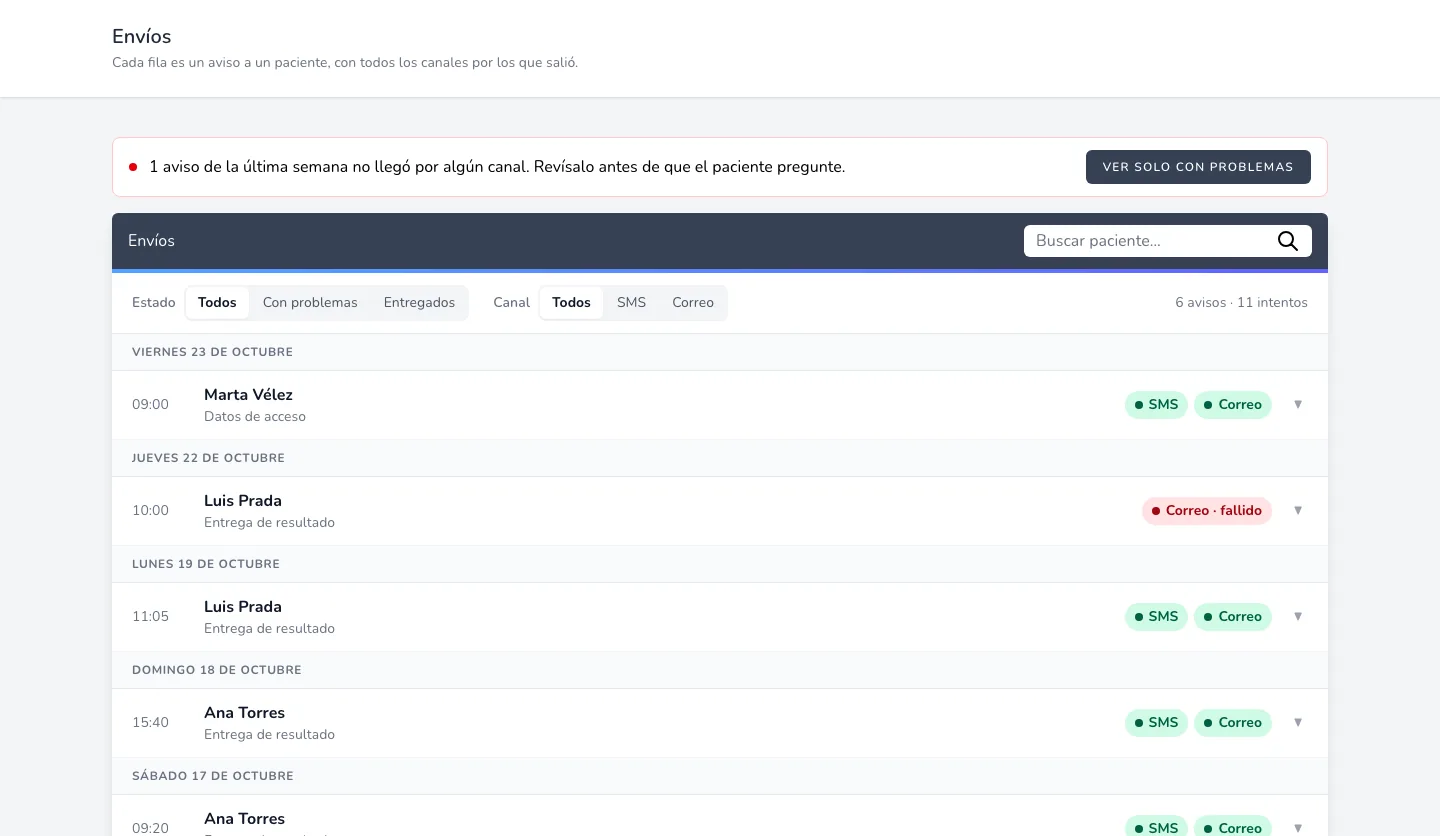
Task: Select the Correo channel filter
Action: click(x=693, y=303)
